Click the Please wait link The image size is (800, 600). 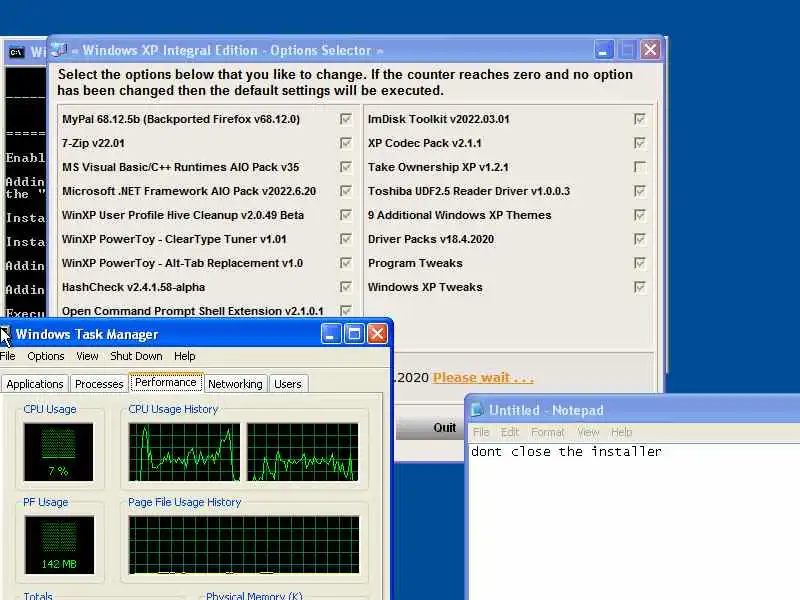[483, 378]
